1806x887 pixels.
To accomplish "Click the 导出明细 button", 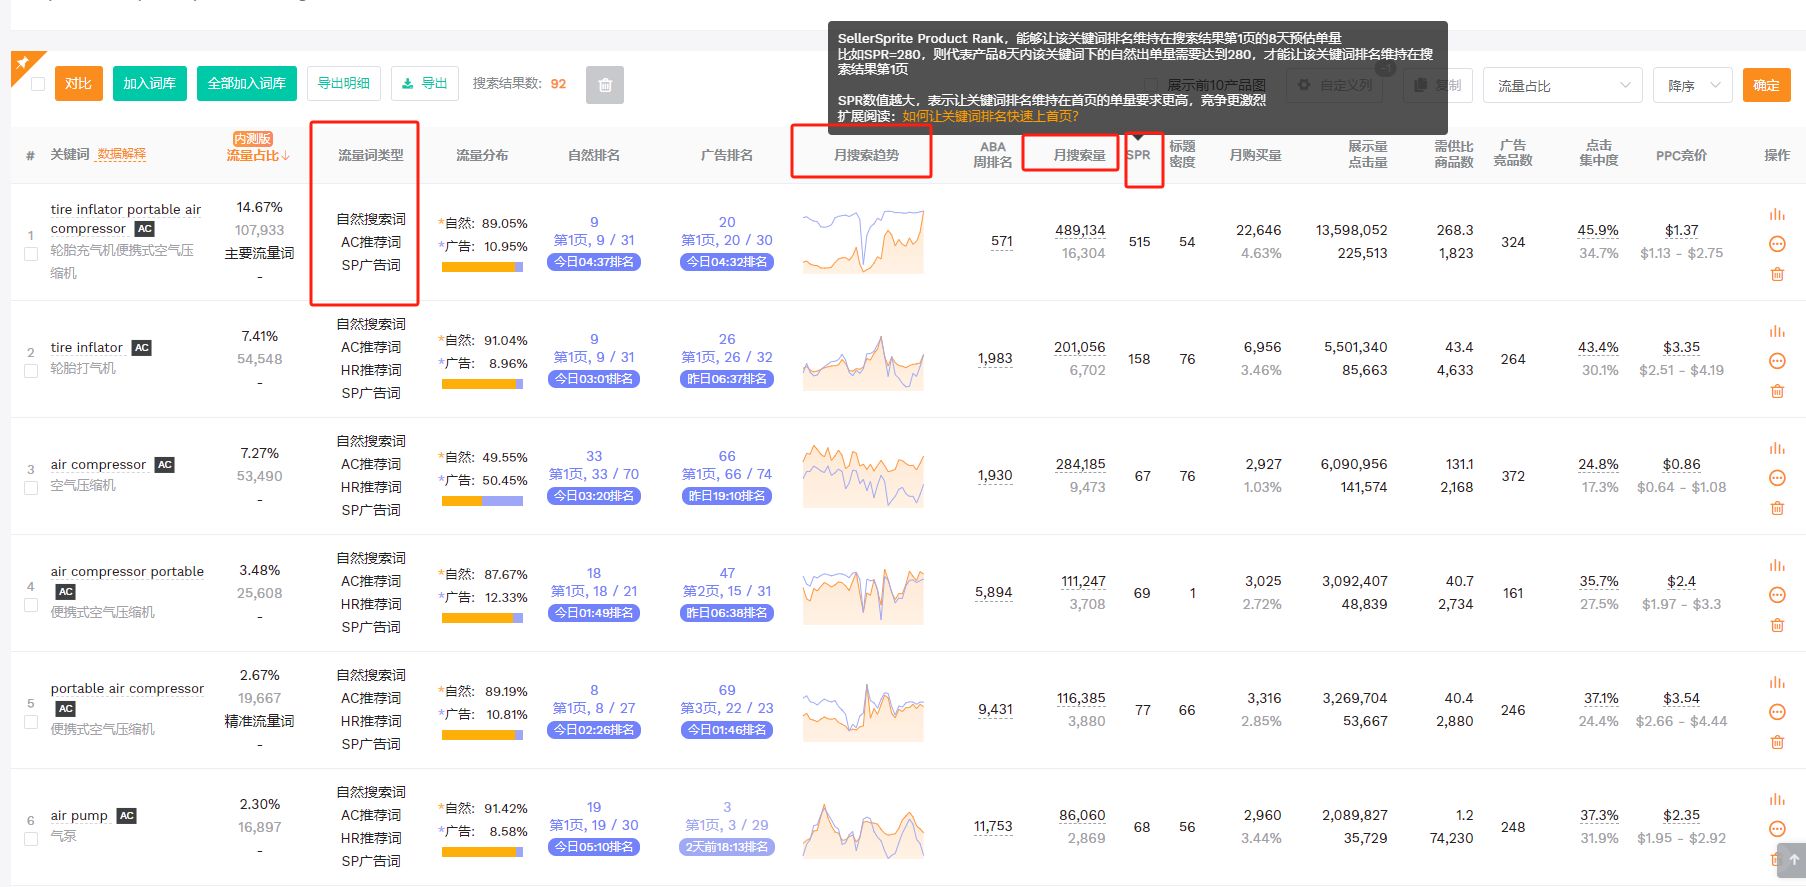I will (x=344, y=84).
